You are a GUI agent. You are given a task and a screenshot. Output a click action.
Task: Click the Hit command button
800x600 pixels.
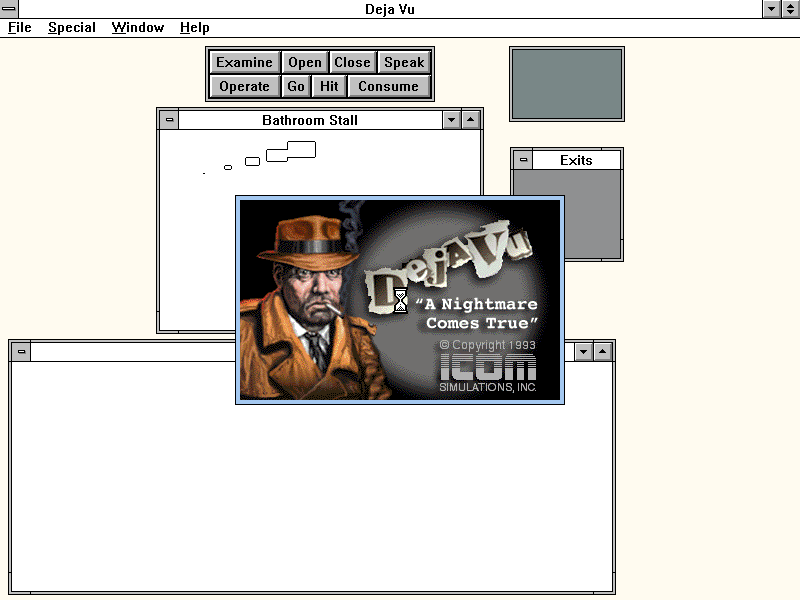(x=329, y=86)
